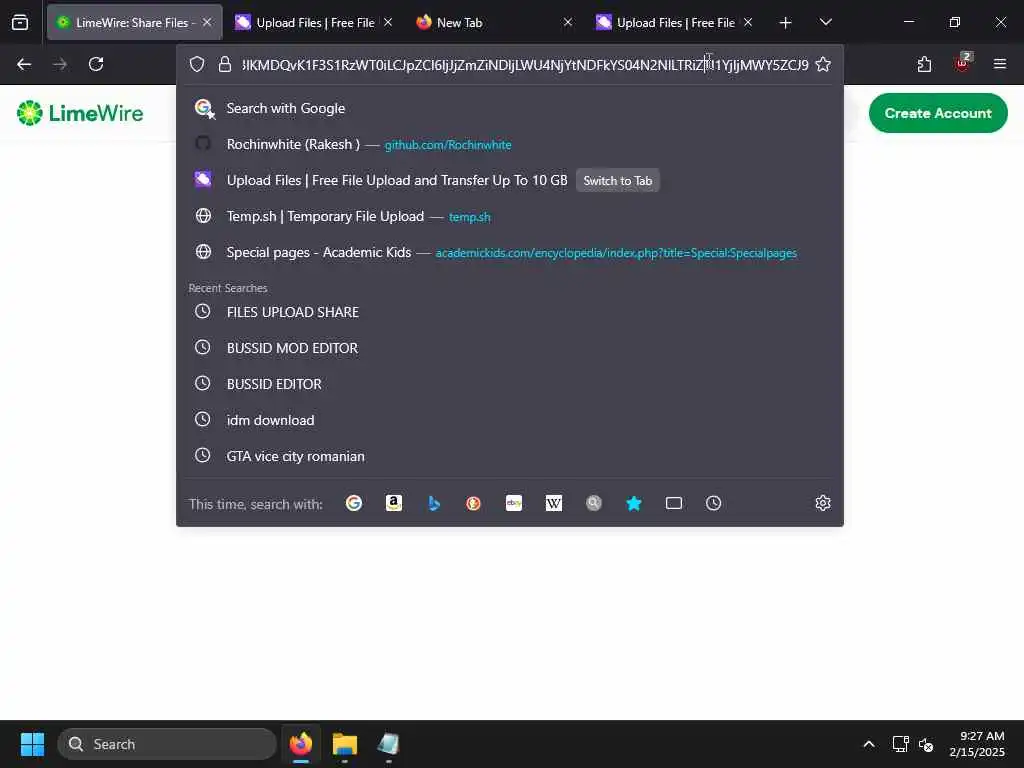Open Firefox from the taskbar
Image resolution: width=1024 pixels, height=768 pixels.
pyautogui.click(x=301, y=744)
